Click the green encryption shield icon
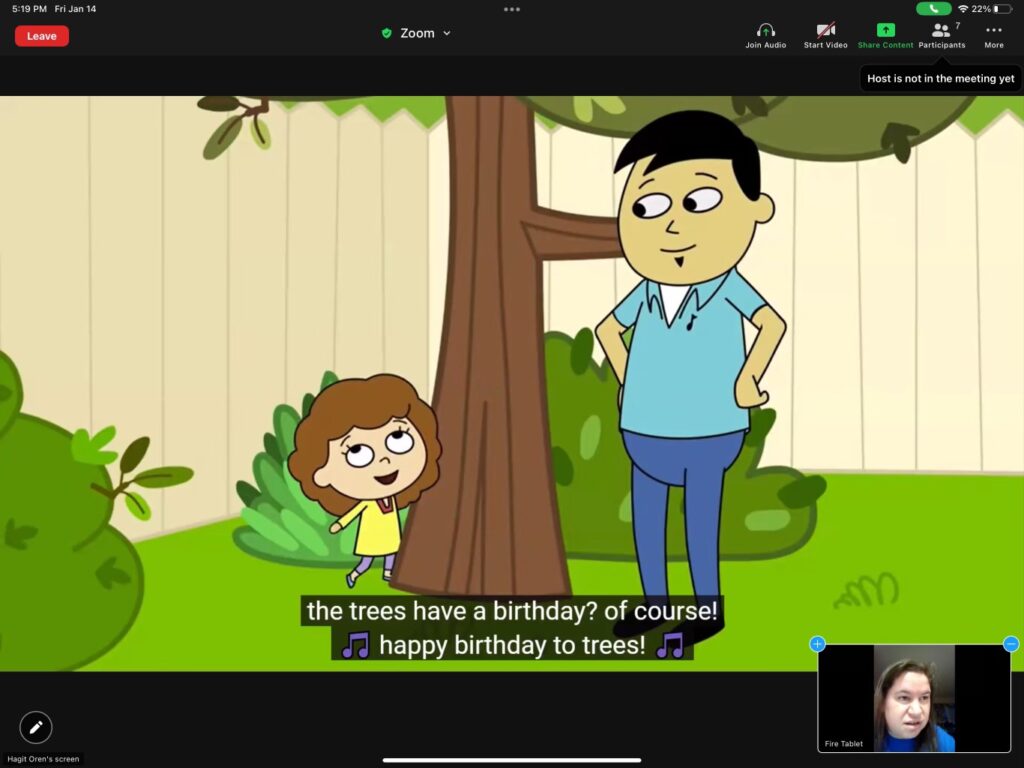This screenshot has width=1024, height=768. point(387,33)
